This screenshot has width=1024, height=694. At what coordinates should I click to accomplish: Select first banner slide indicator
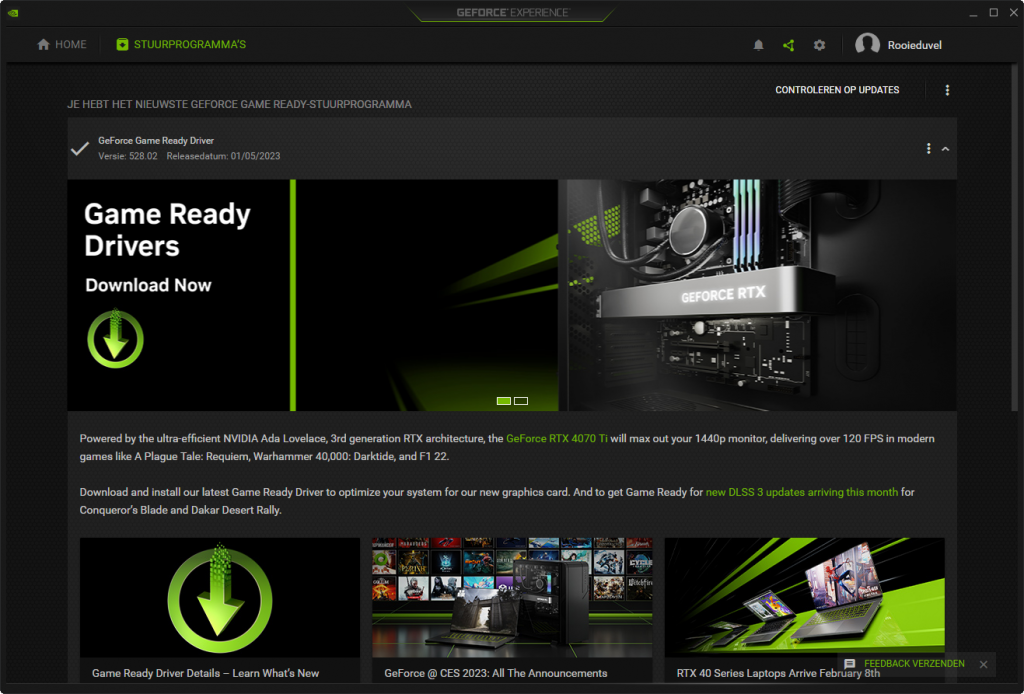[504, 401]
